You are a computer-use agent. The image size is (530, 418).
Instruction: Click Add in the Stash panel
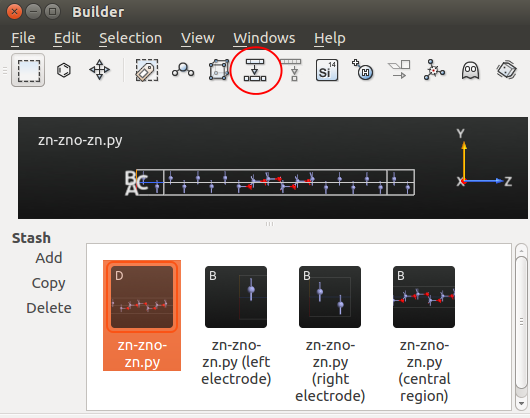[49, 258]
